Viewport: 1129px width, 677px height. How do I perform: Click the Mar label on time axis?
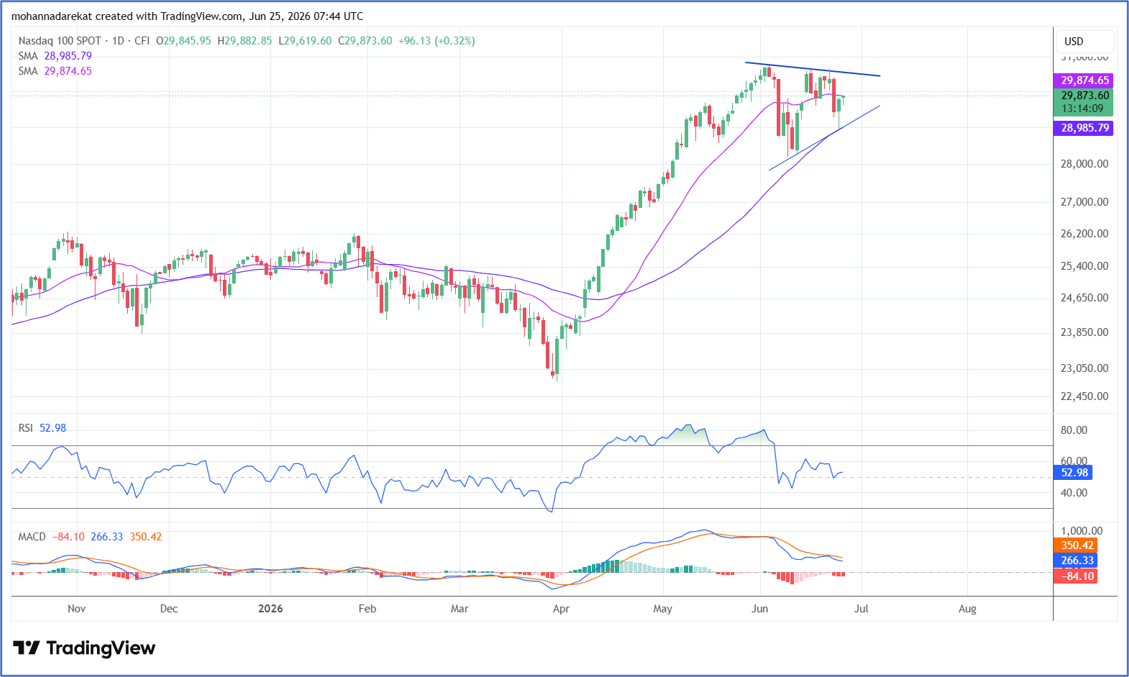pos(459,609)
